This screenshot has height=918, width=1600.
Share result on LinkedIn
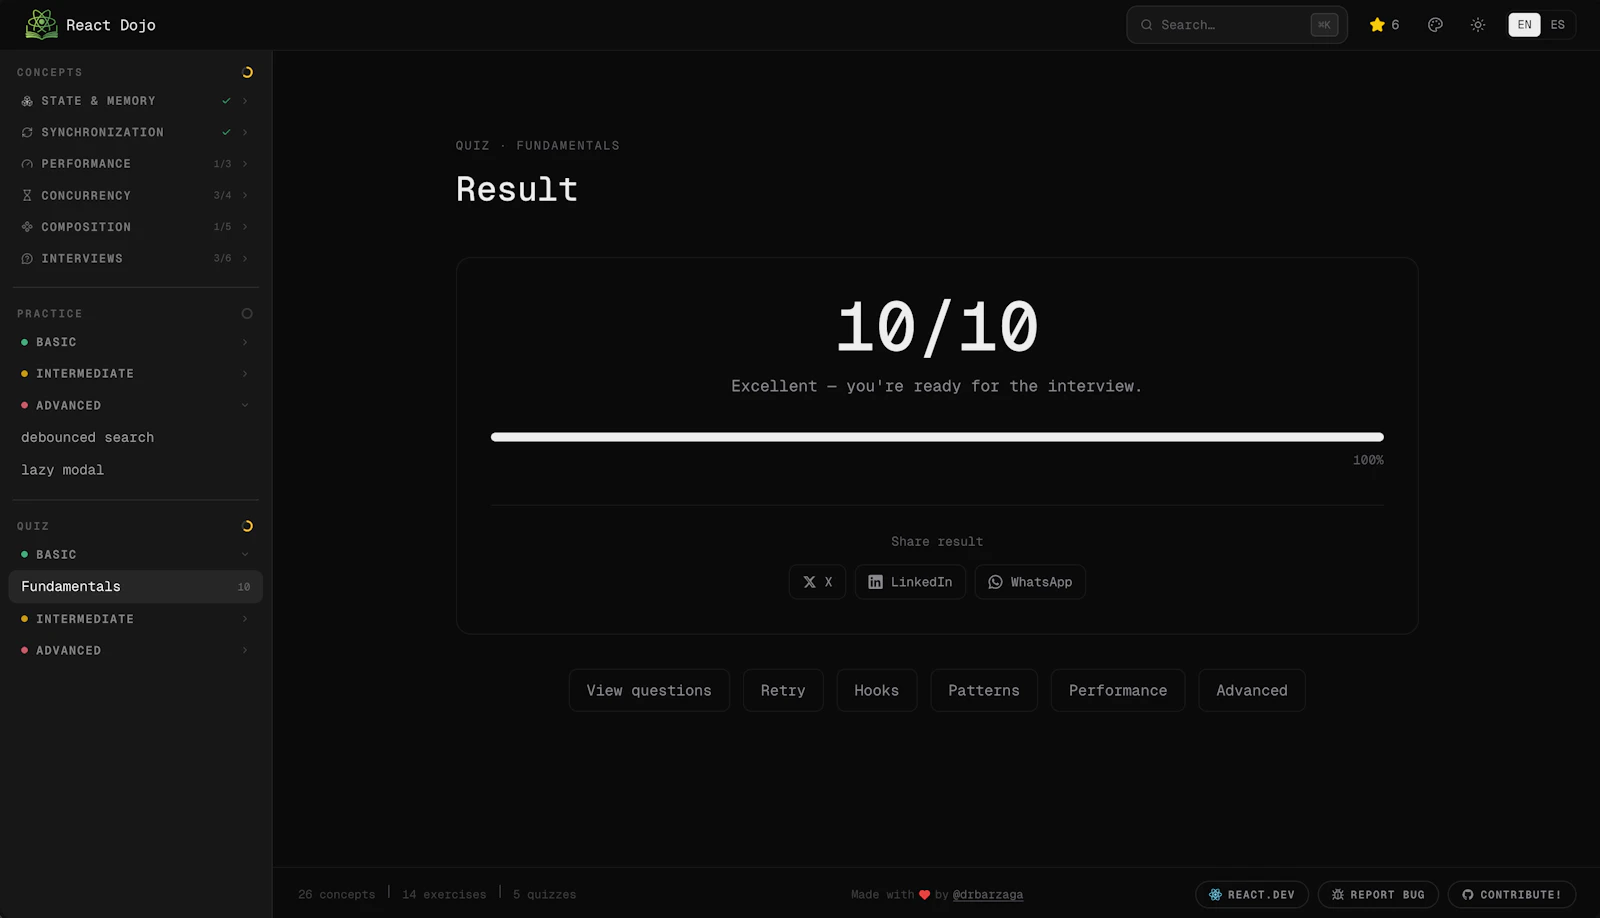910,582
